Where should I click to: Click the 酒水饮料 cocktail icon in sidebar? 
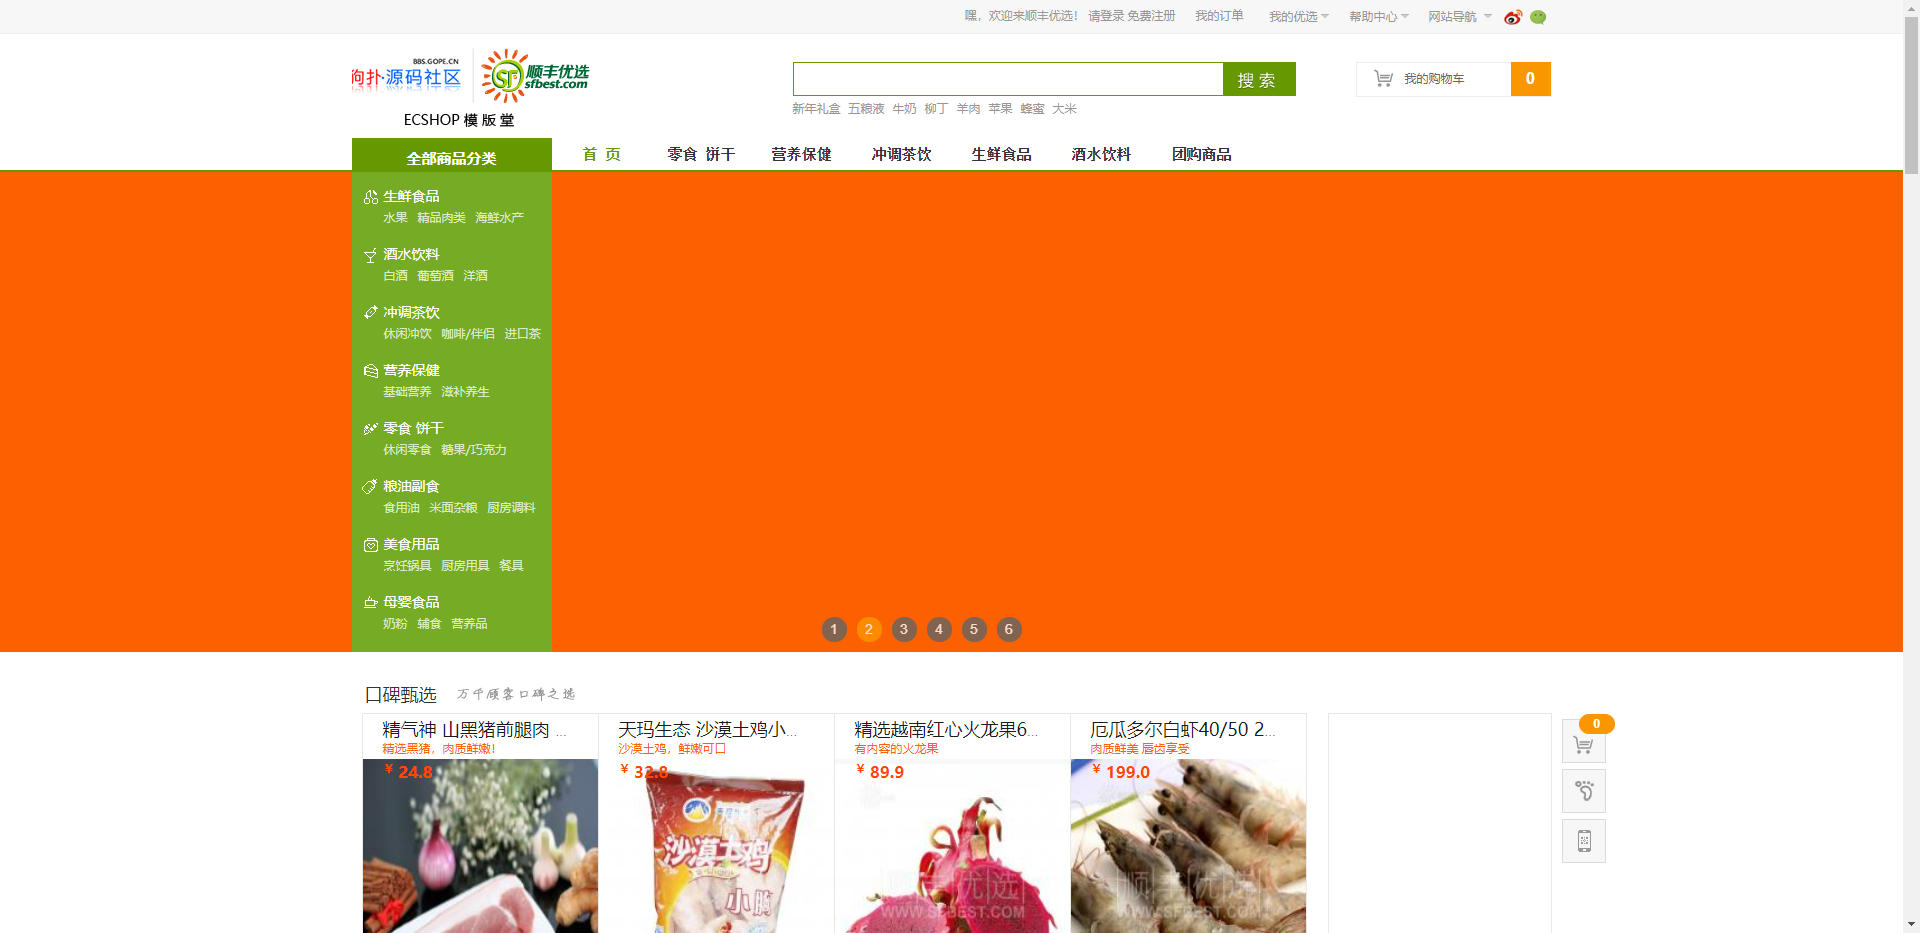point(370,255)
